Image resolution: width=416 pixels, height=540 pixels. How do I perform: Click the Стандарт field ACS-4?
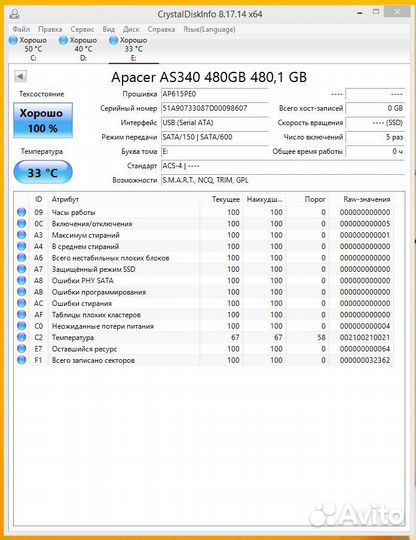(x=282, y=166)
